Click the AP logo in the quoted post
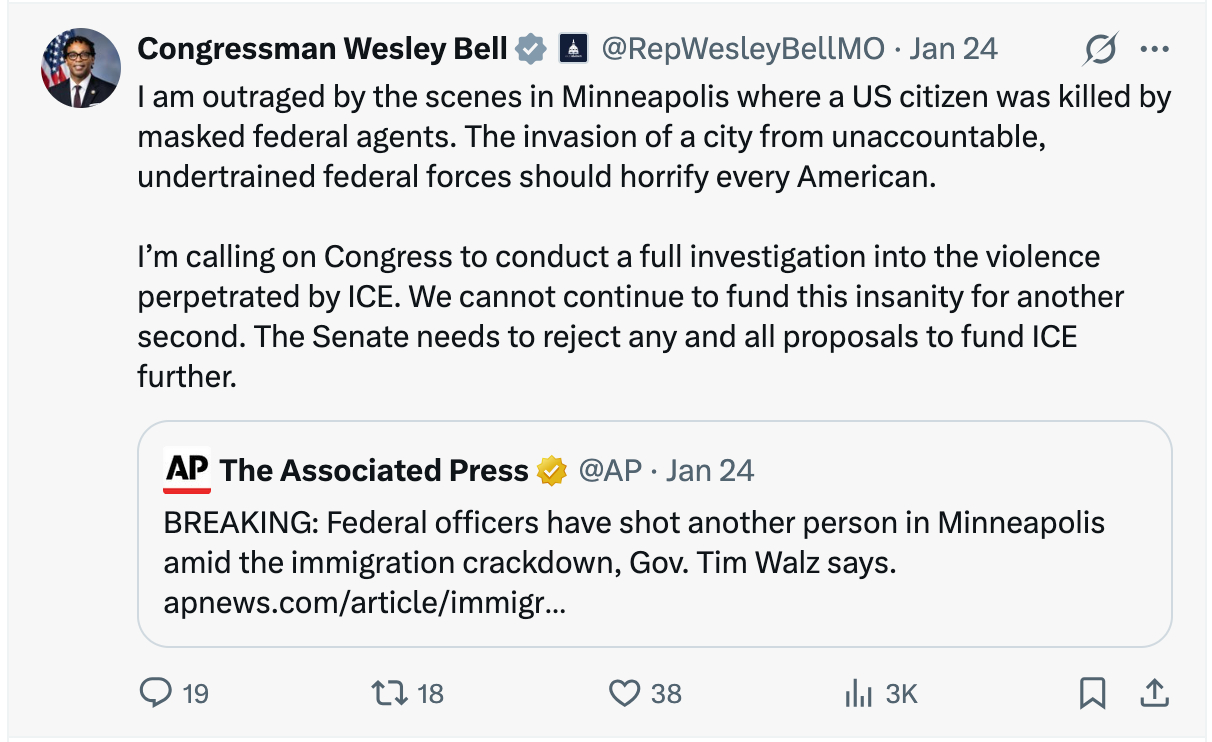This screenshot has width=1212, height=742. pos(187,470)
